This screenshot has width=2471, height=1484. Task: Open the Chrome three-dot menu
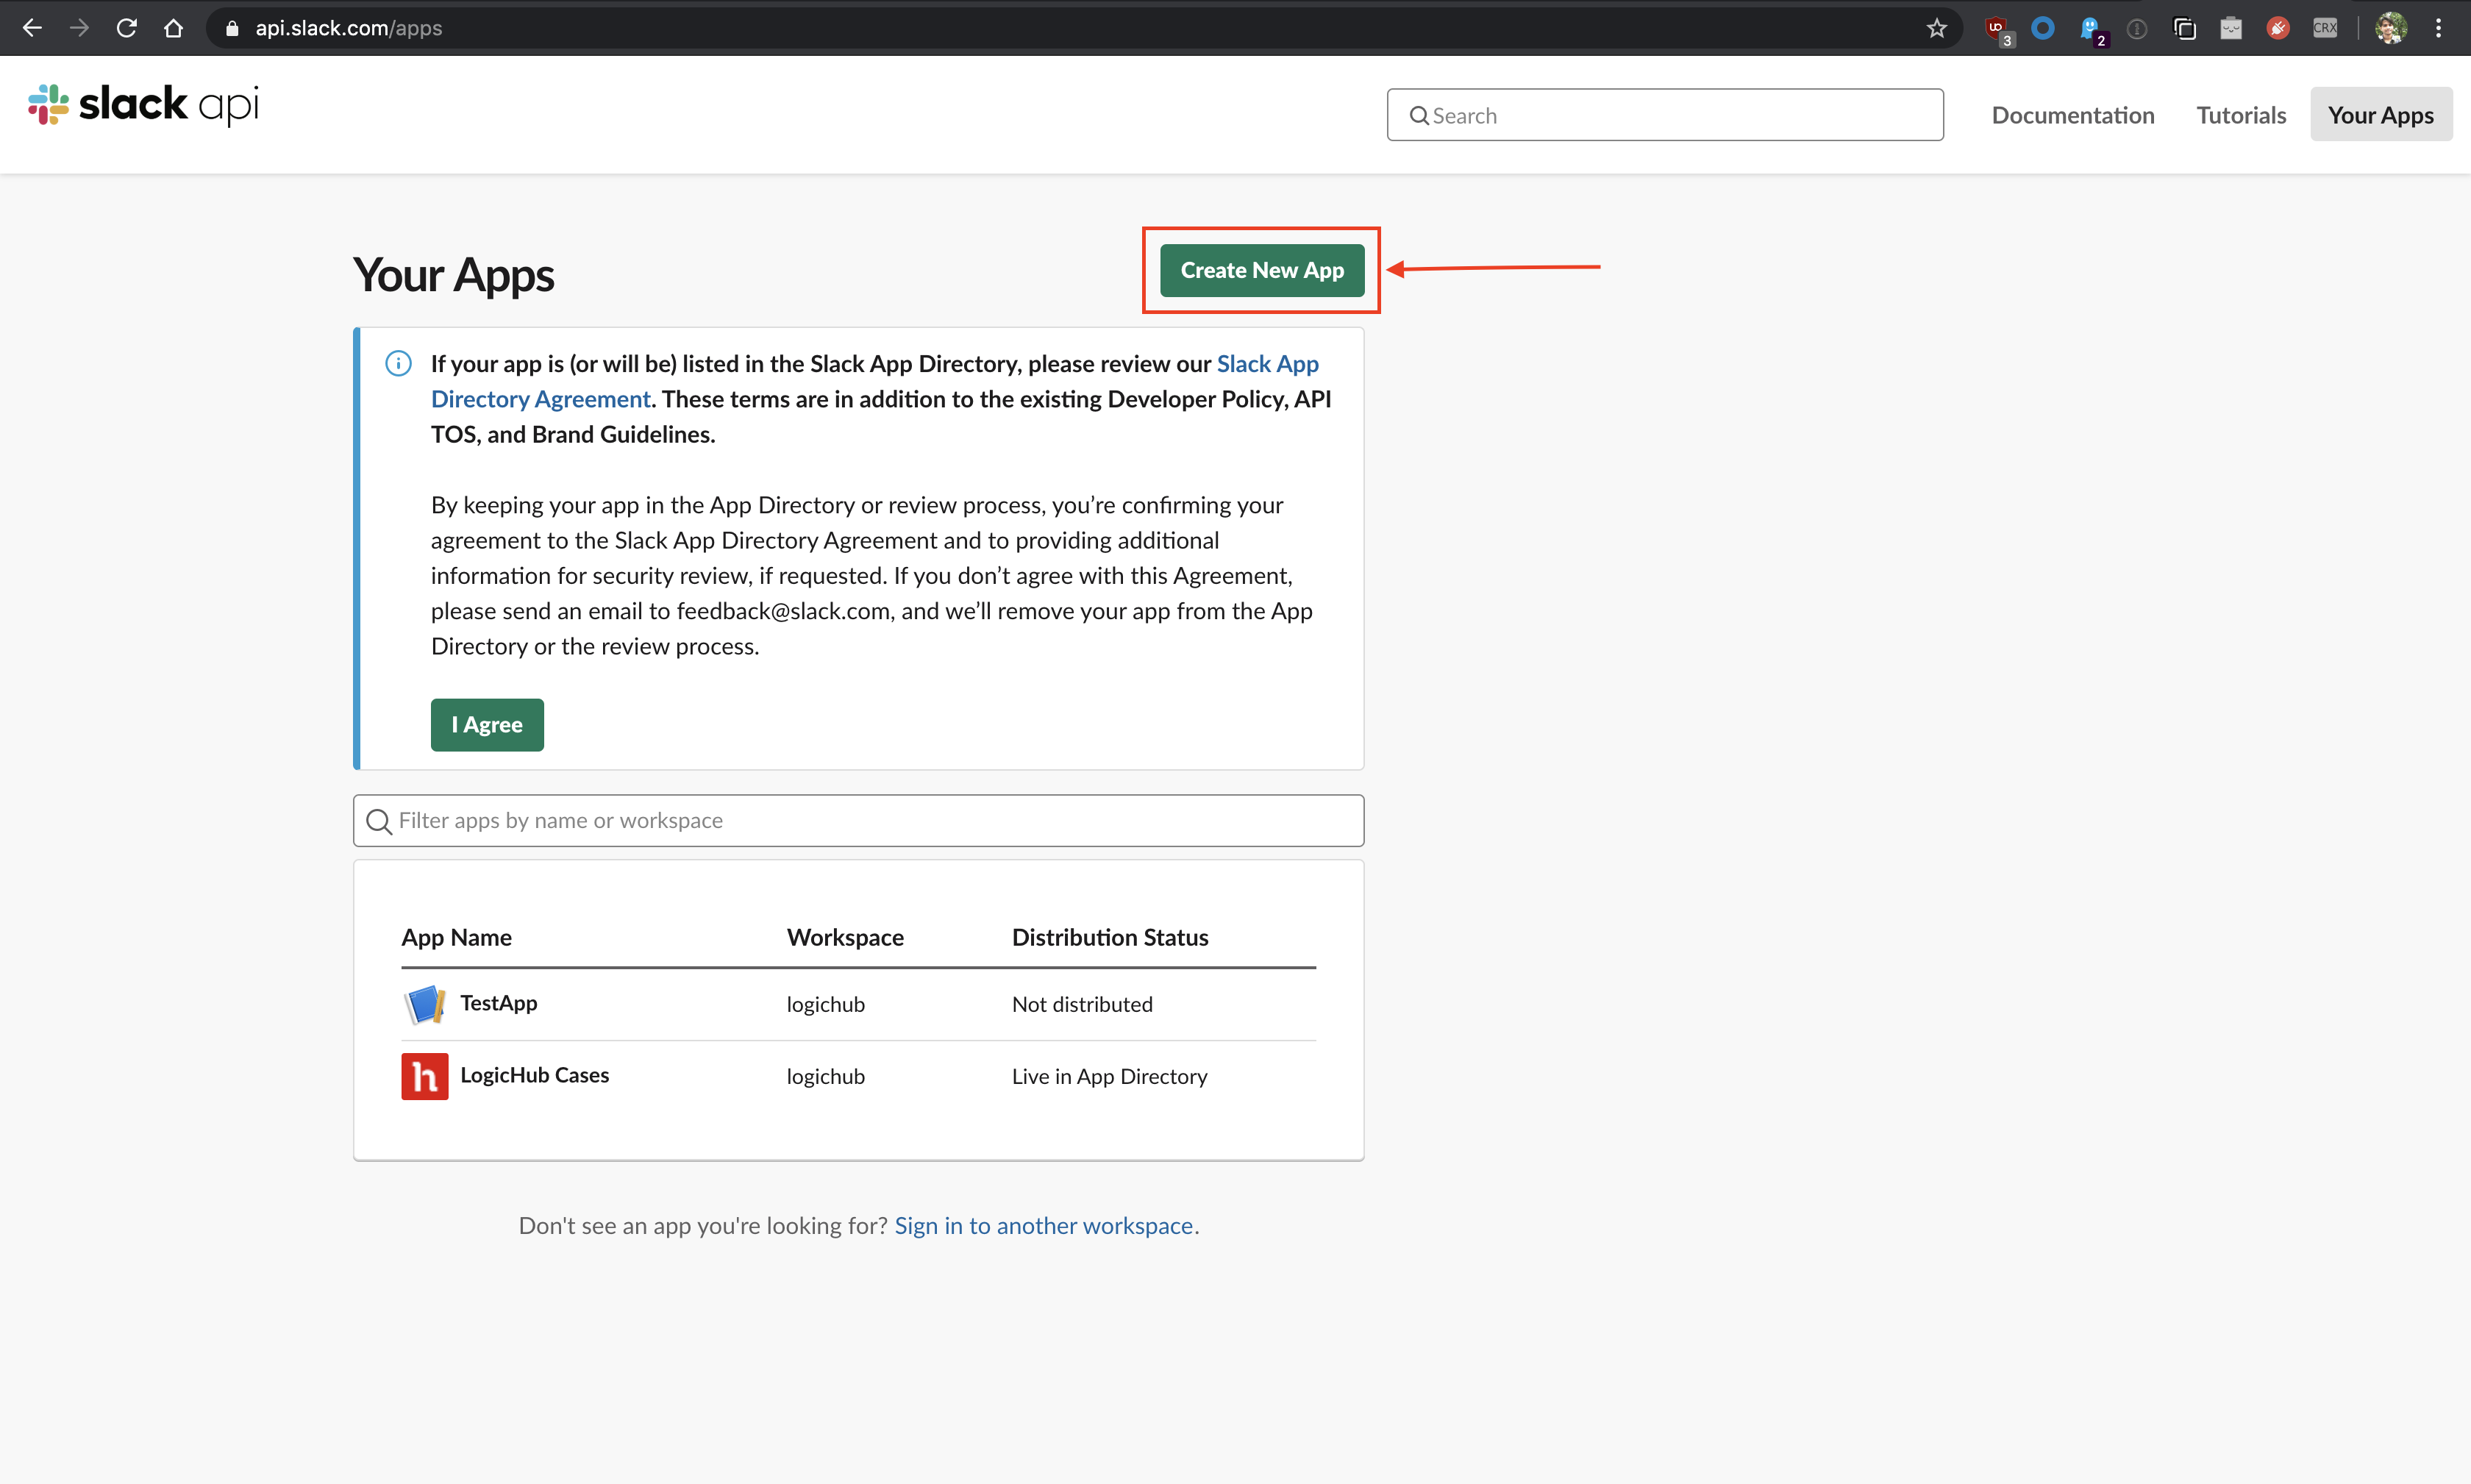point(2439,28)
